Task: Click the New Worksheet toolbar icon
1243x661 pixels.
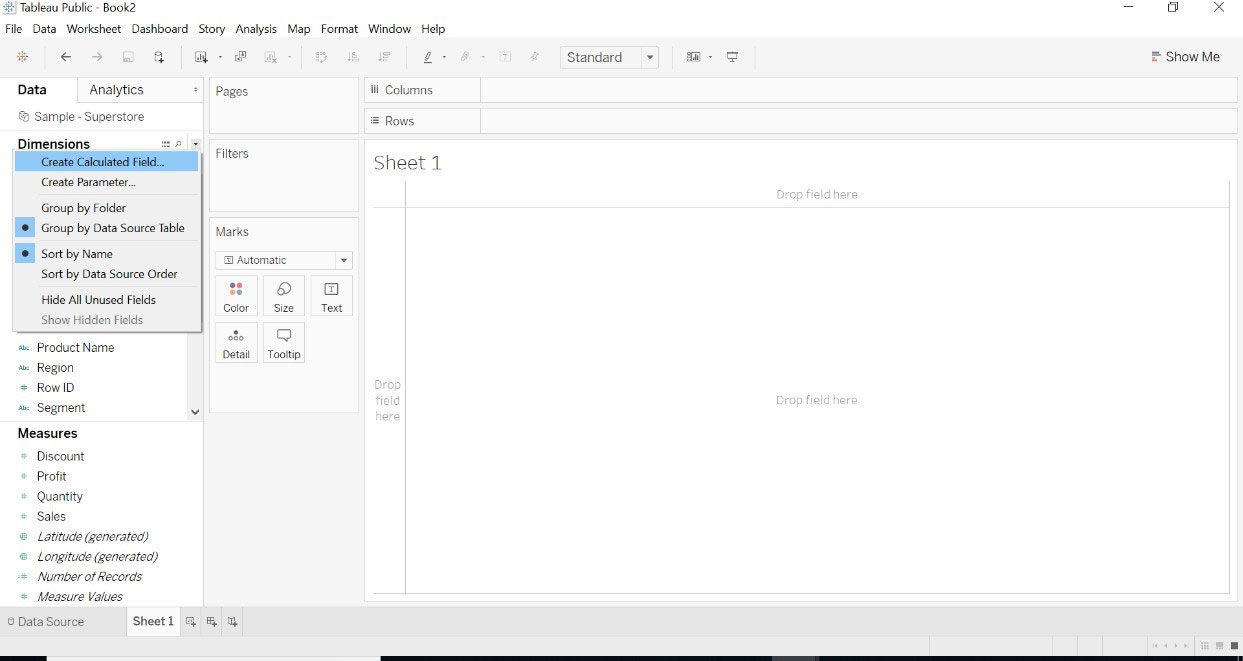Action: click(201, 57)
